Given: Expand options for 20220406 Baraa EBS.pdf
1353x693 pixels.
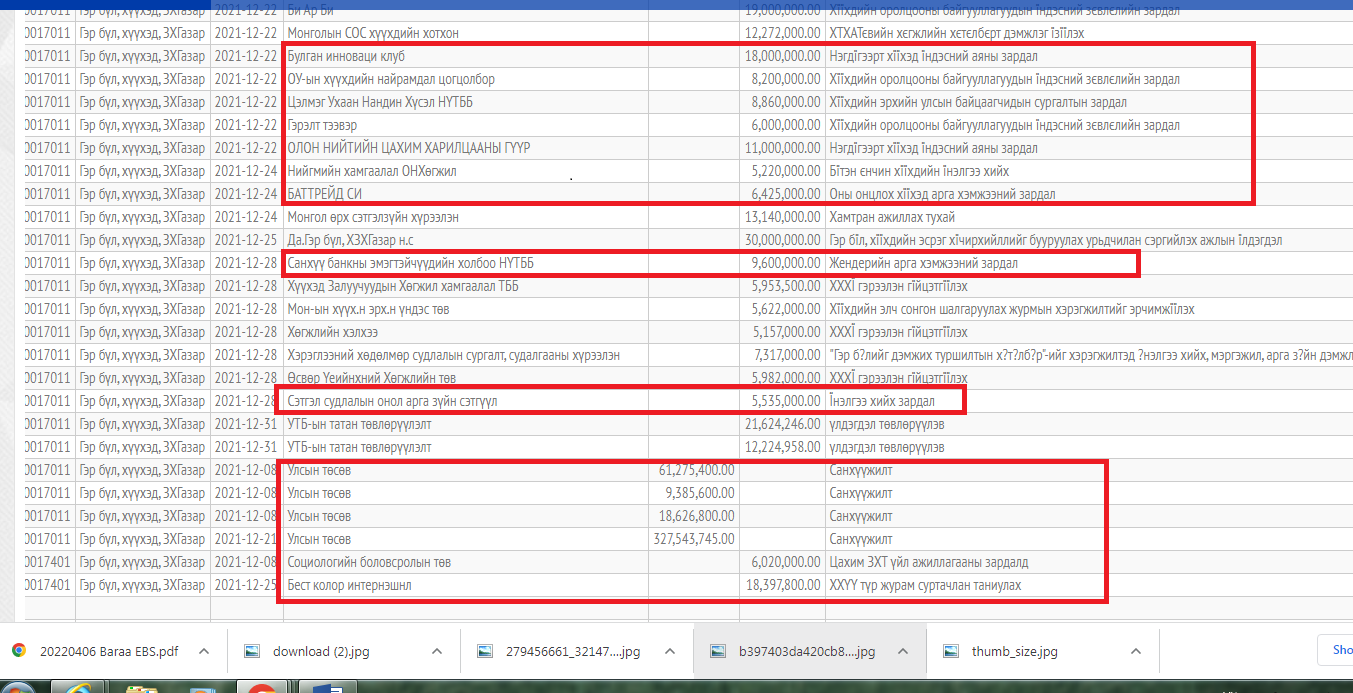Looking at the screenshot, I should [x=204, y=651].
